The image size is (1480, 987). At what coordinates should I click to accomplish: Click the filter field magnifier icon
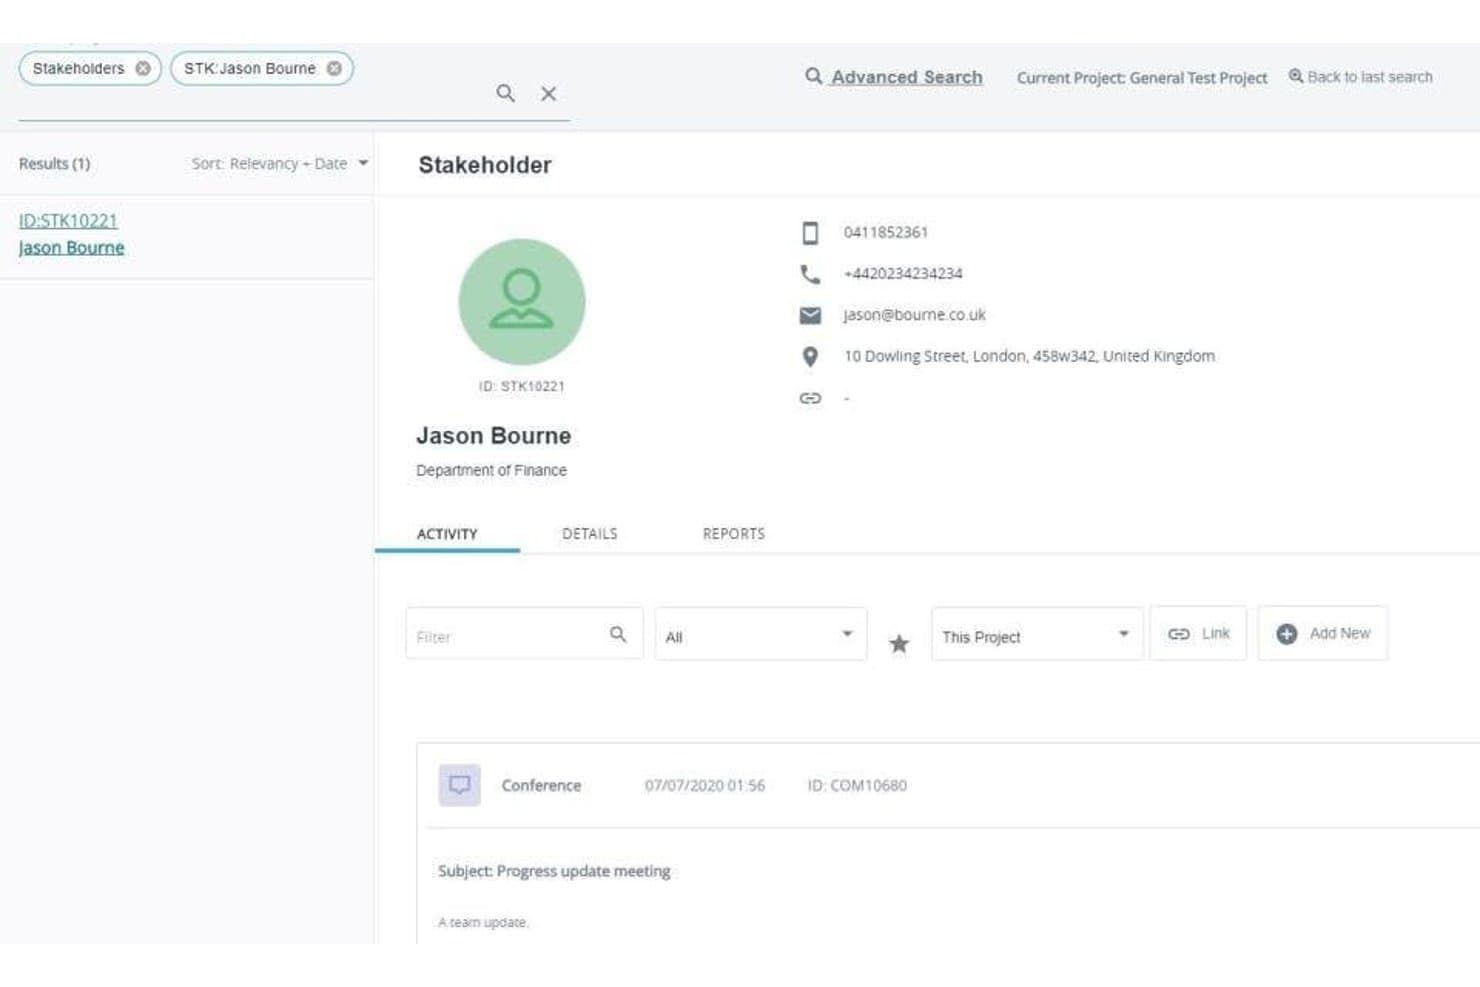pos(618,634)
